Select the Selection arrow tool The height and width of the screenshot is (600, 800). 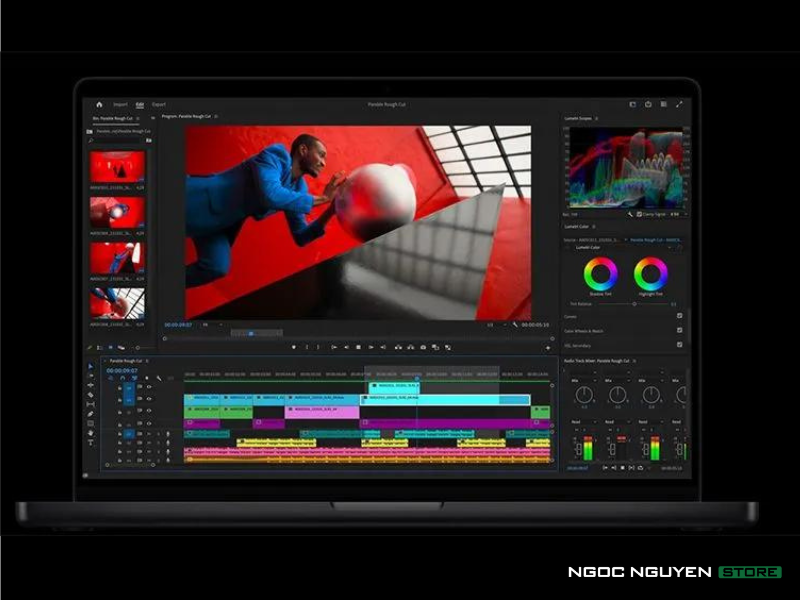(91, 367)
